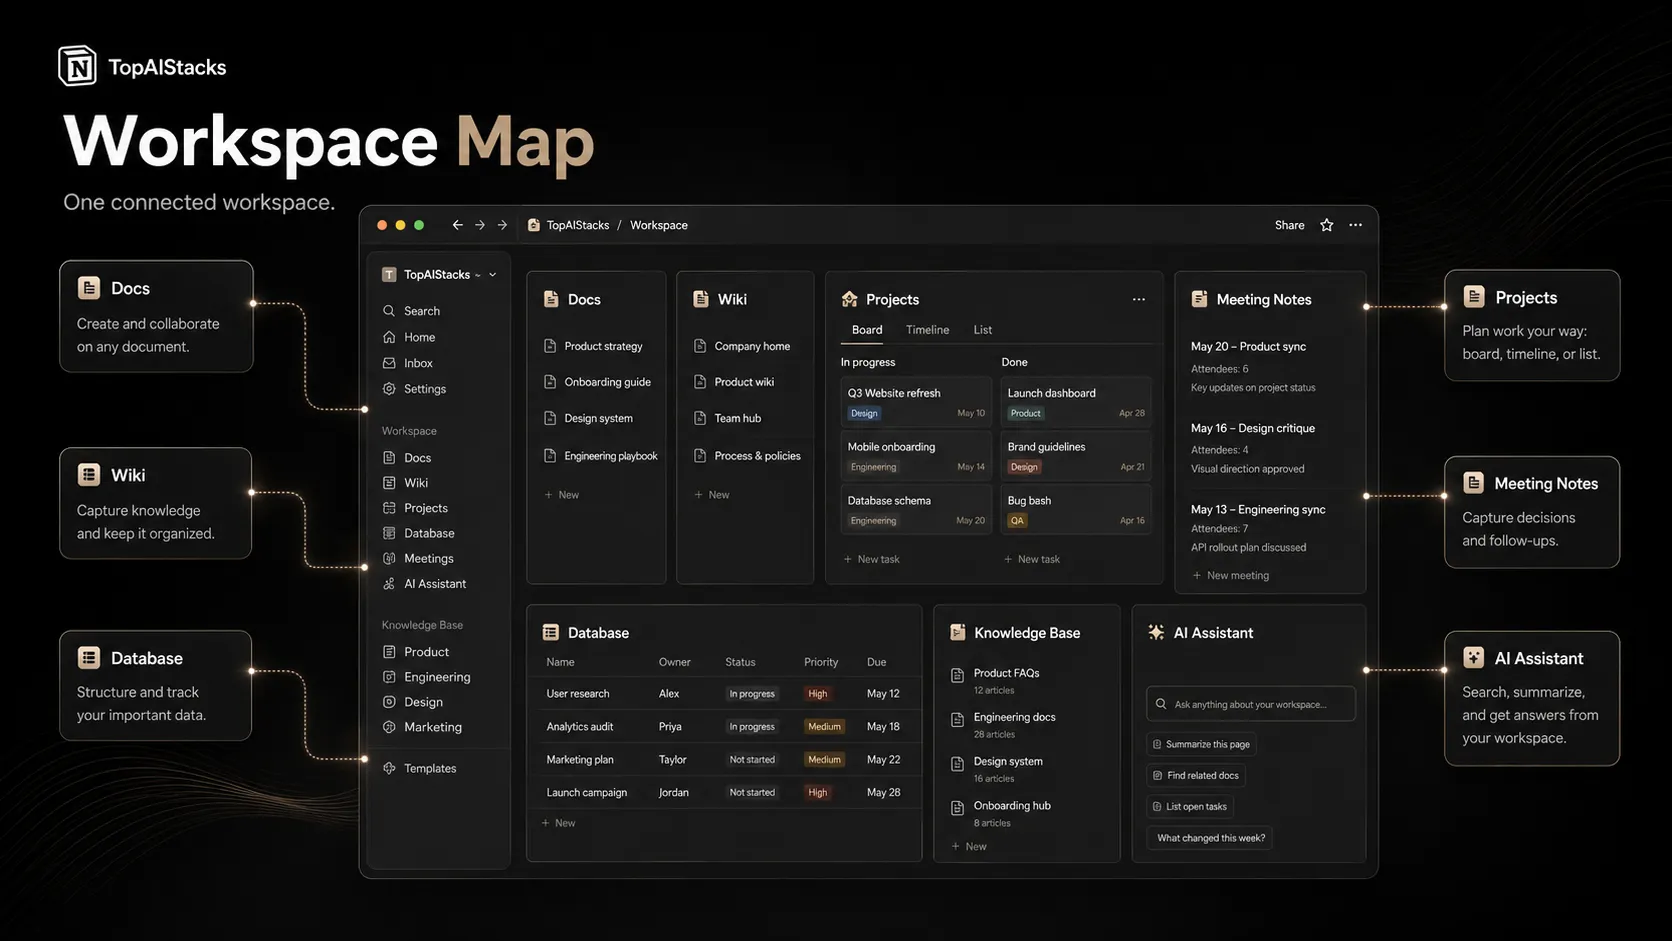Click the back arrow in the window toolbar

coord(457,225)
